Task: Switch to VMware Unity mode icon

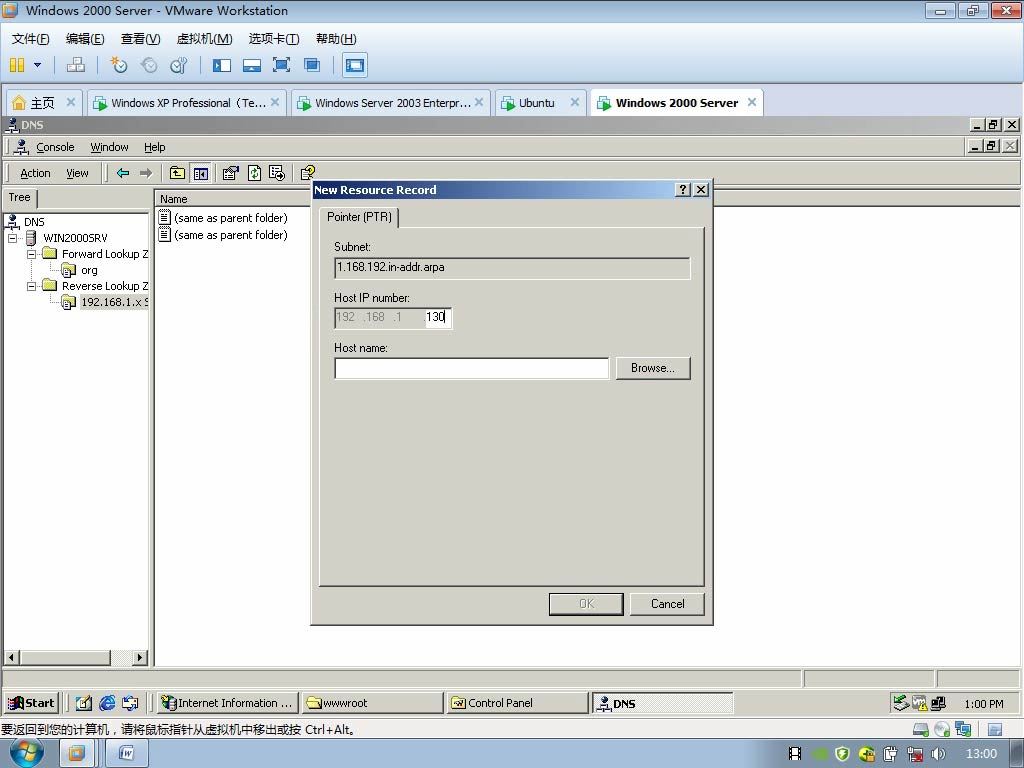Action: pyautogui.click(x=312, y=65)
